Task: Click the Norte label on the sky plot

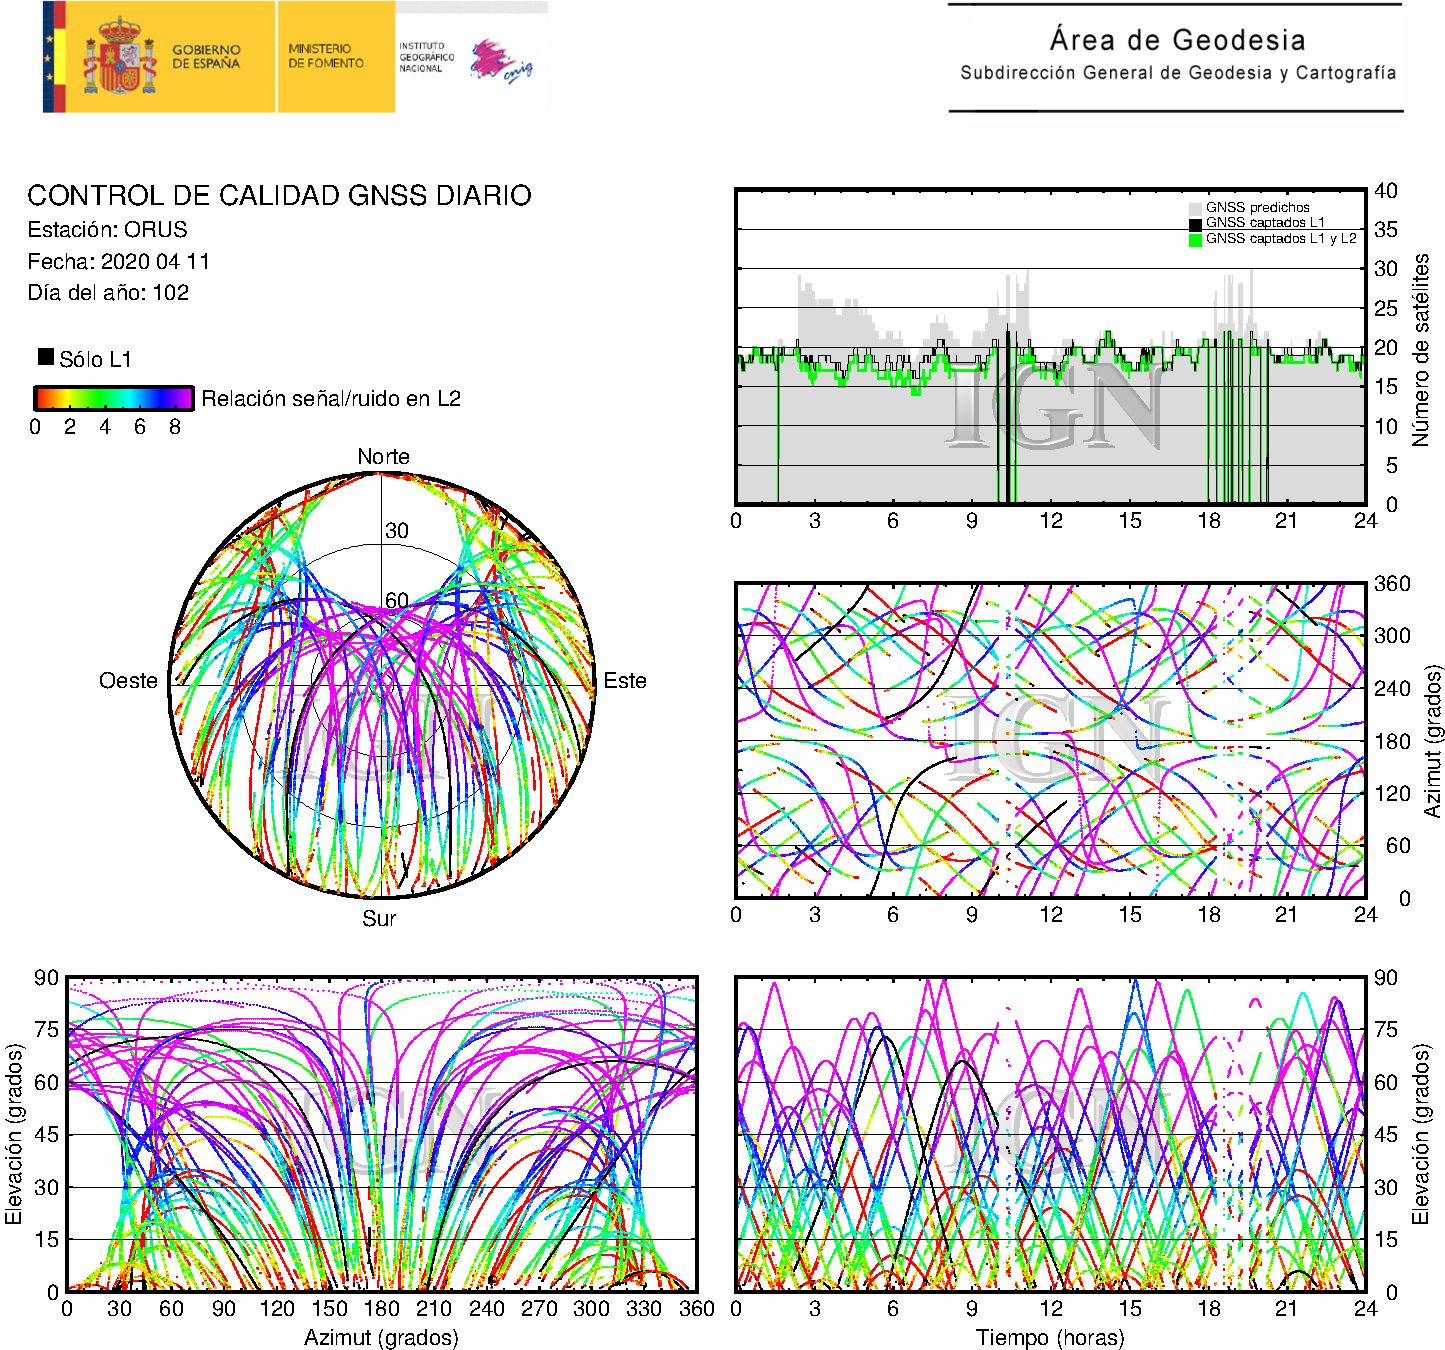Action: point(383,457)
